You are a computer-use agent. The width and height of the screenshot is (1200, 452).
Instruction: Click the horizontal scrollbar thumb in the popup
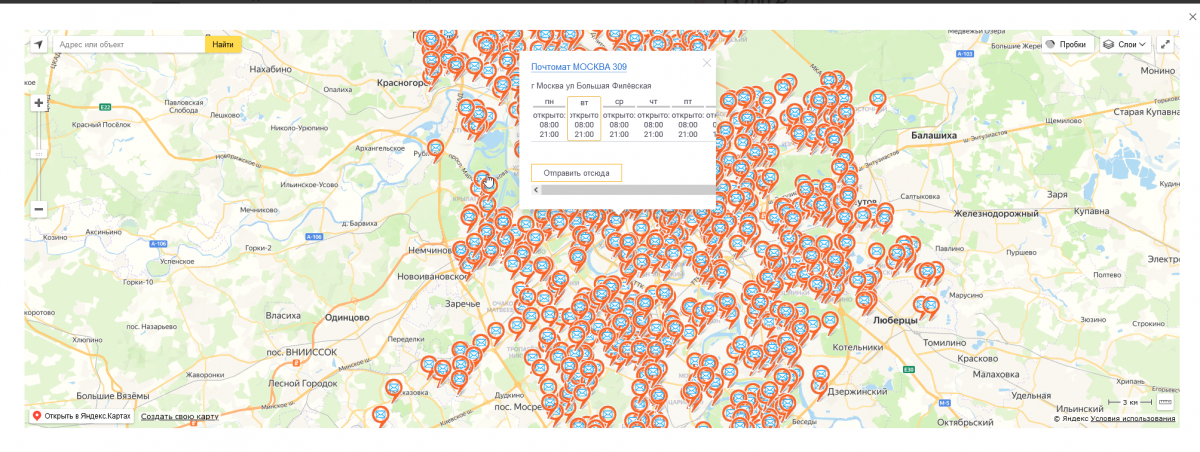point(627,189)
